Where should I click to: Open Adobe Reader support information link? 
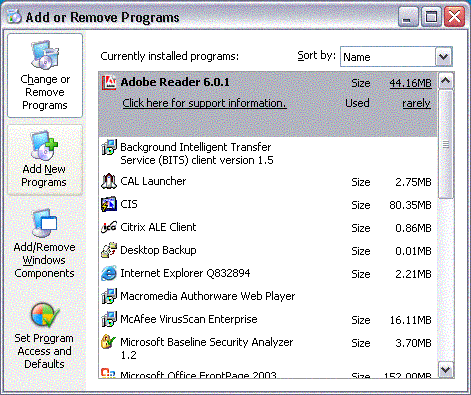[204, 103]
